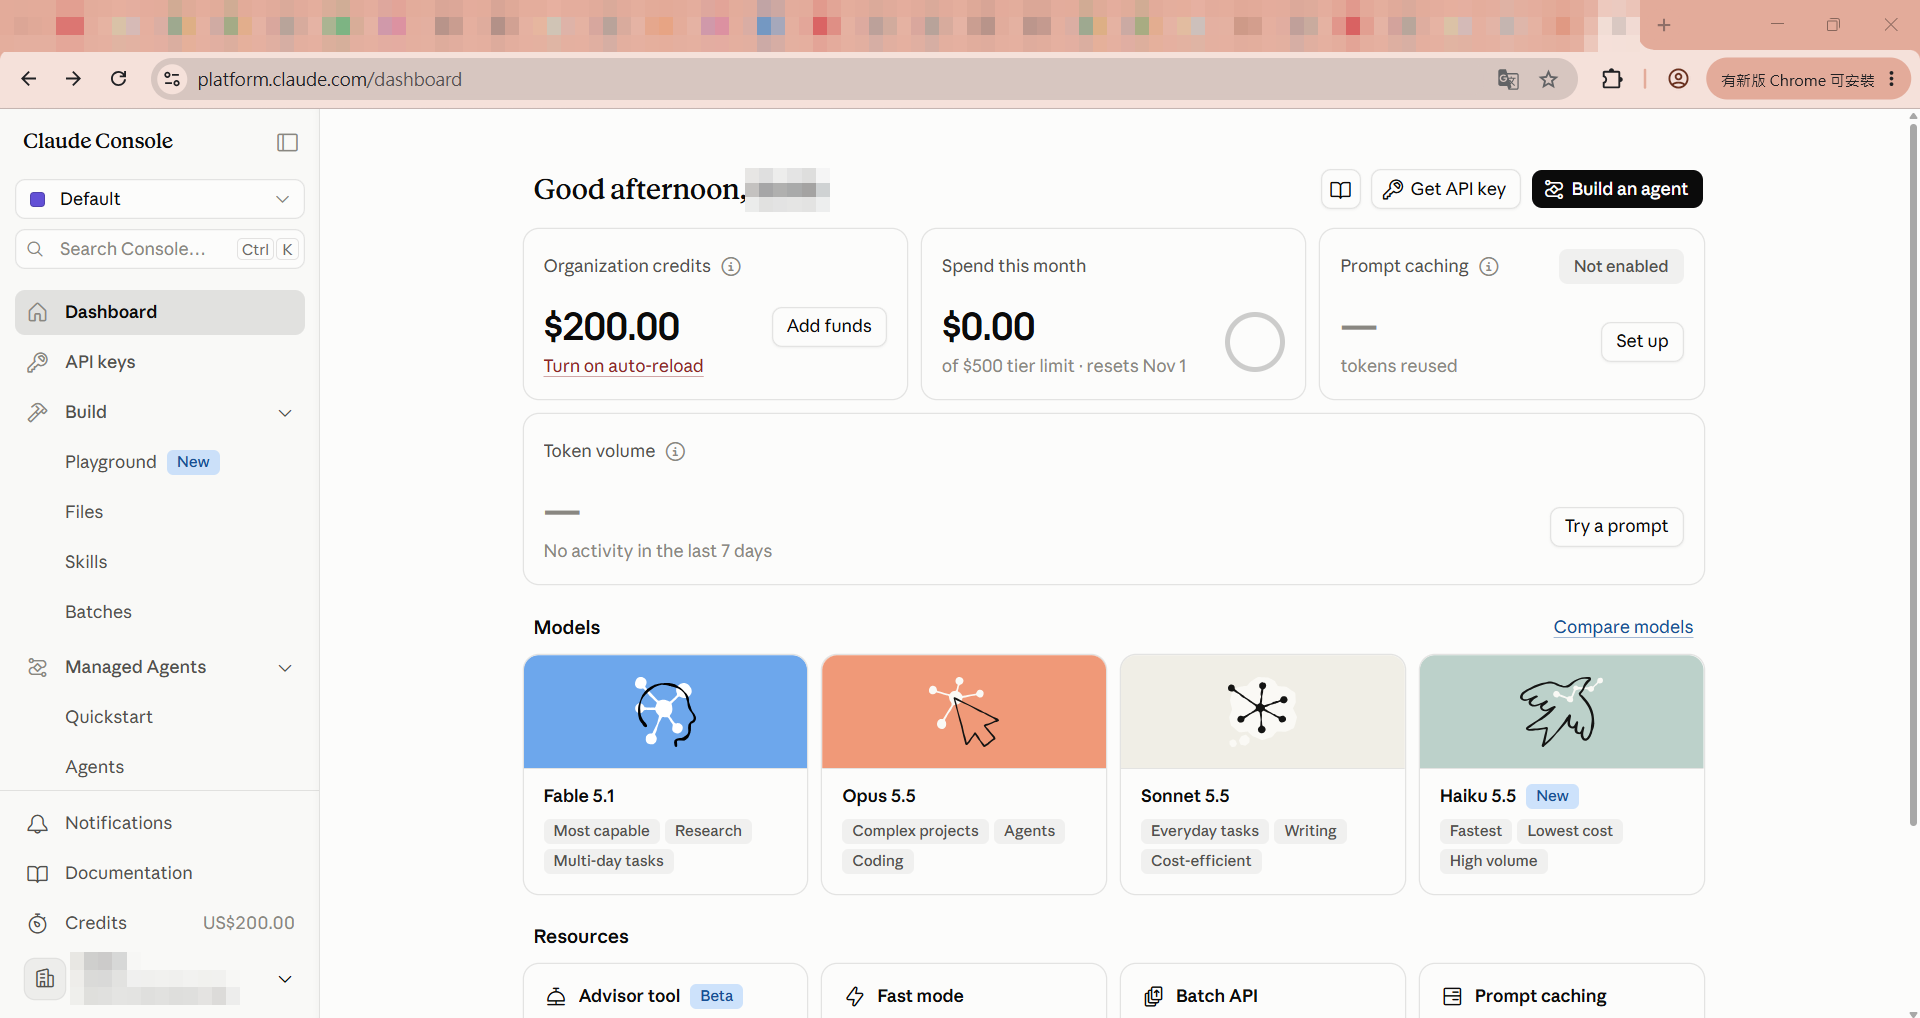
Task: Collapse the sidebar panel icon
Action: tap(287, 142)
